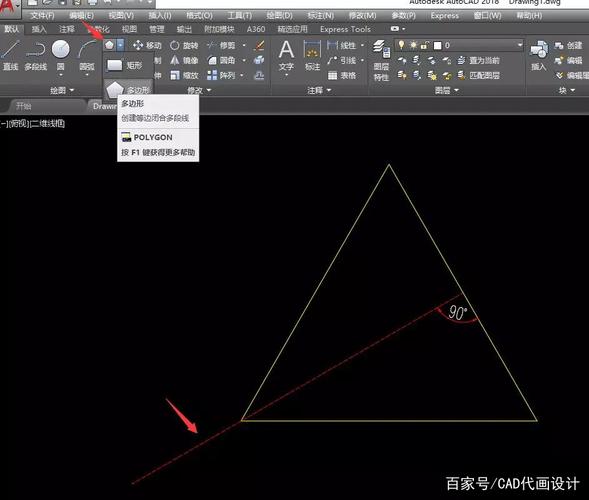Select the Rotate (旋转) tool
Screen dimensions: 589x500
point(184,45)
